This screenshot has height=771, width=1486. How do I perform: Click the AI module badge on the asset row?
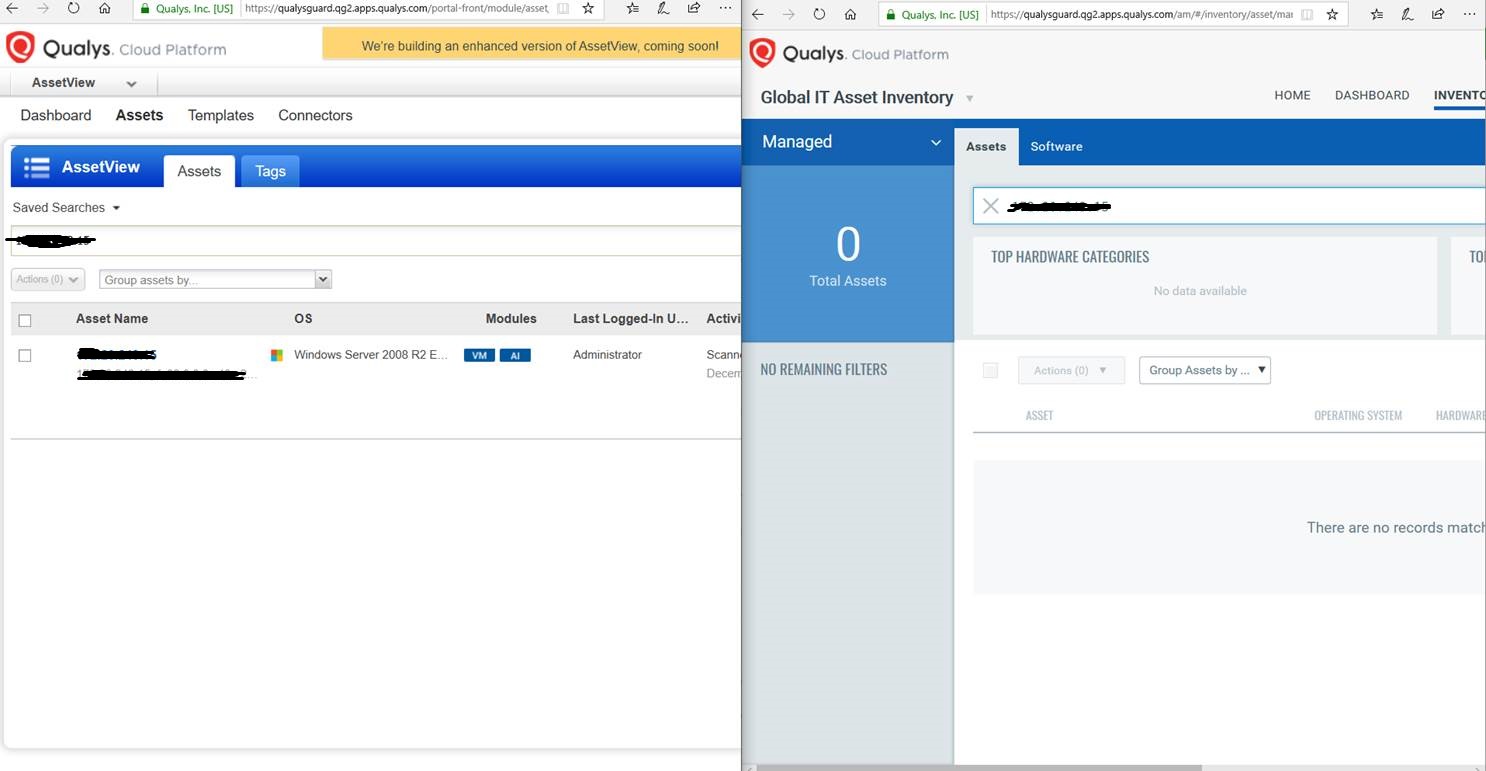point(515,355)
